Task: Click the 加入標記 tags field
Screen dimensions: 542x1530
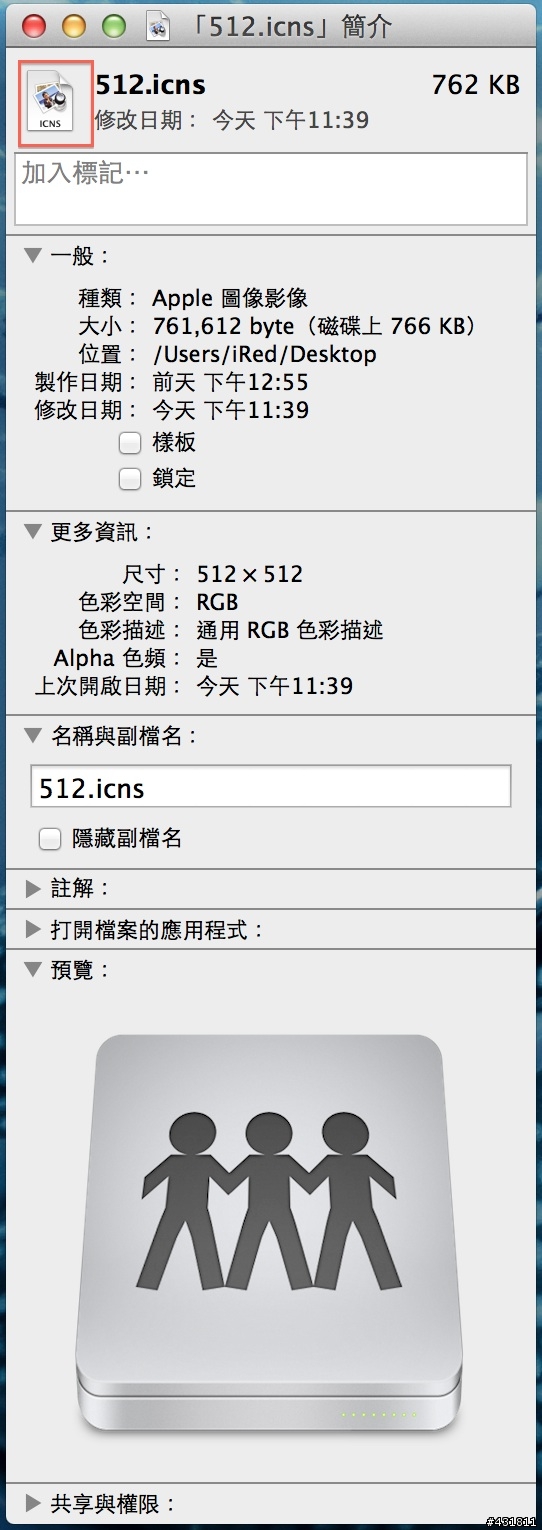Action: point(271,189)
